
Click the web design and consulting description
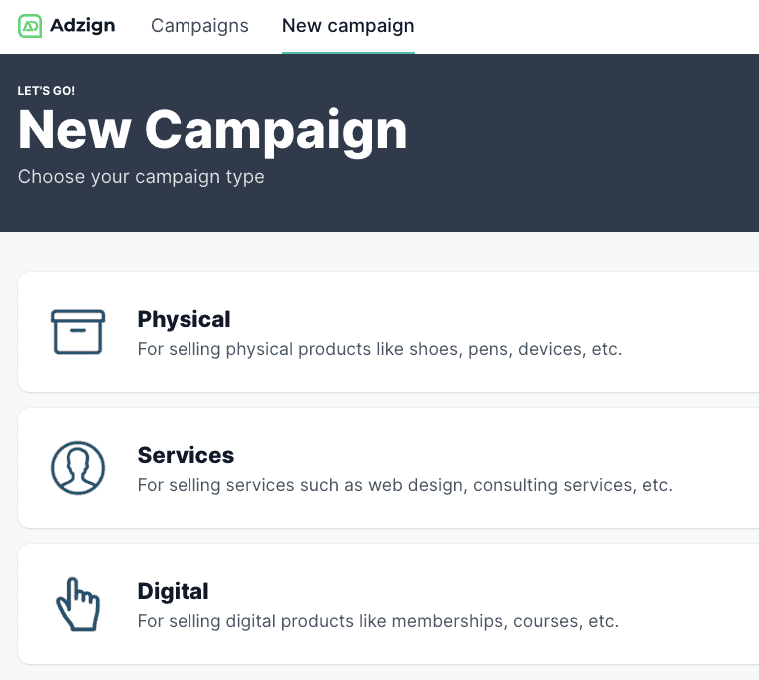click(404, 486)
